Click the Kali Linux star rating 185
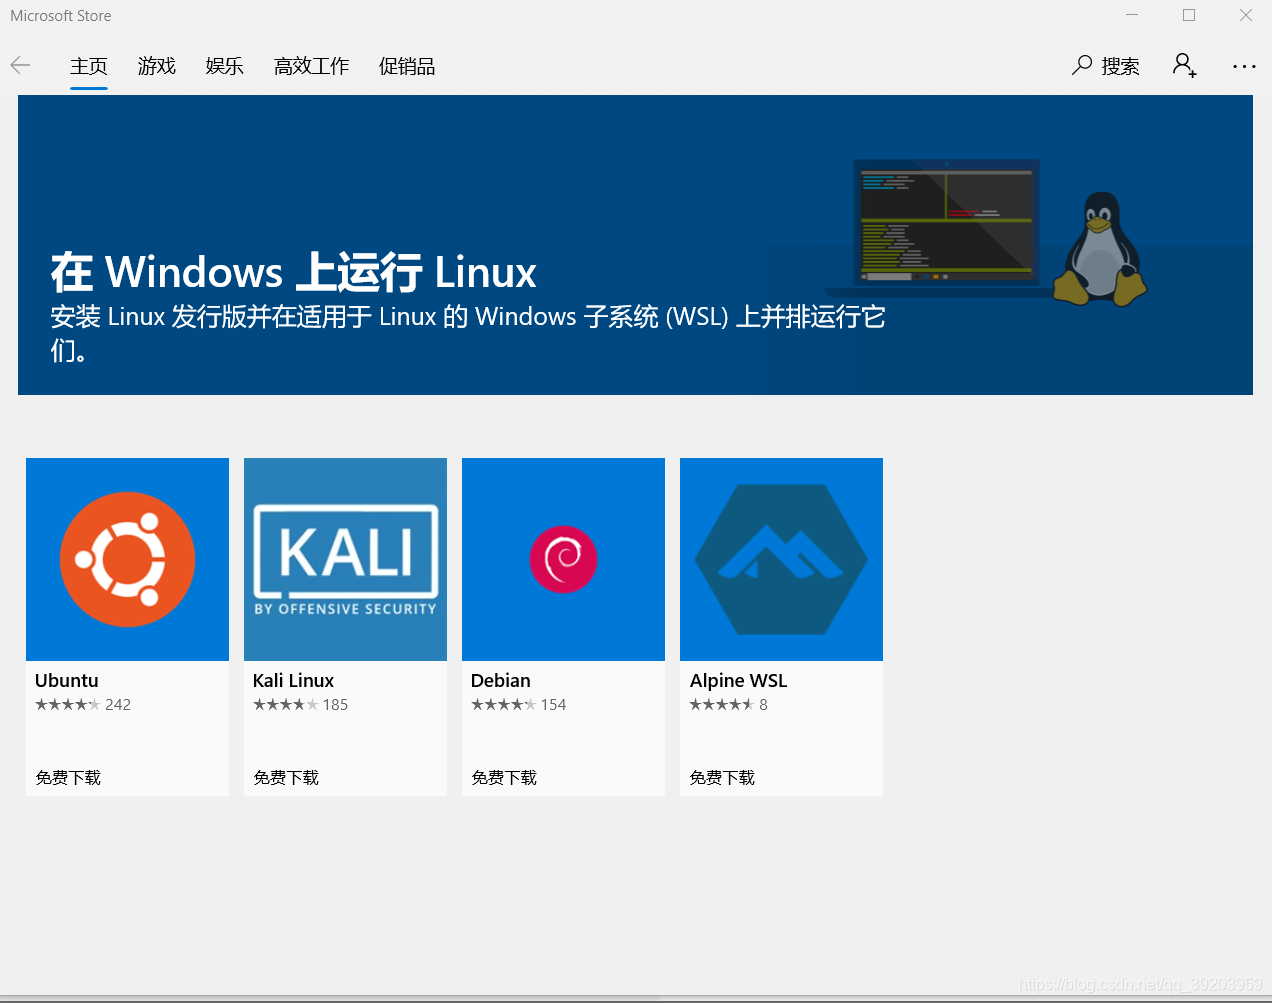The height and width of the screenshot is (1003, 1272). click(x=301, y=705)
